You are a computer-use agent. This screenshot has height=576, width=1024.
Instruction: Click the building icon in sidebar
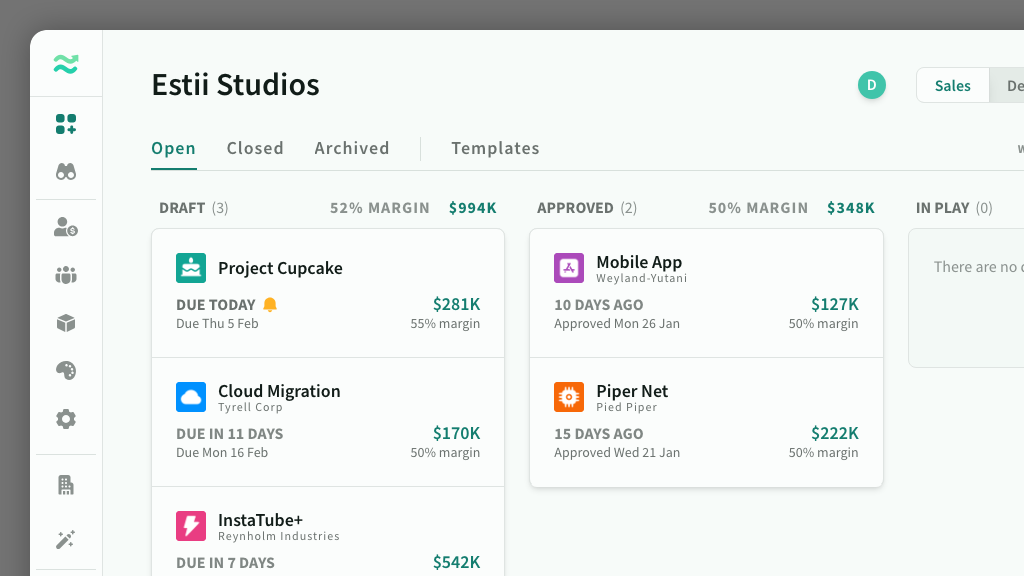66,486
